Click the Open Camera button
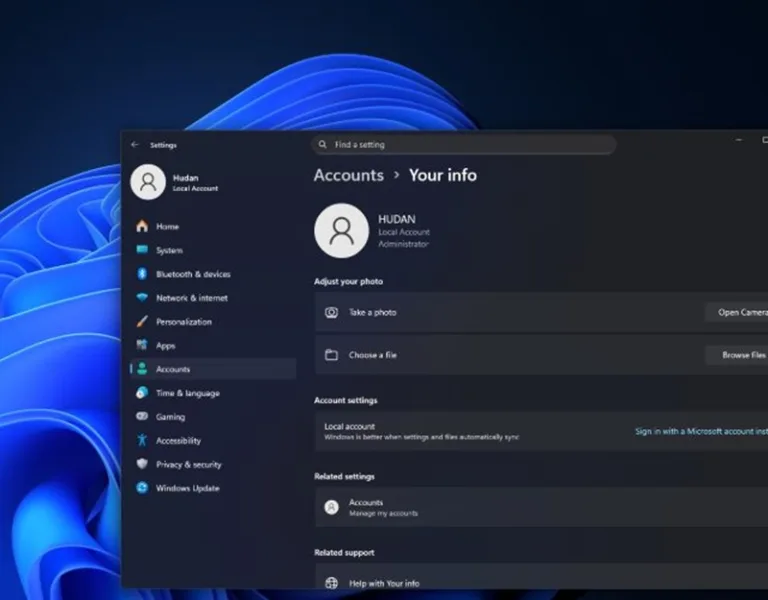The height and width of the screenshot is (600, 768). point(738,313)
